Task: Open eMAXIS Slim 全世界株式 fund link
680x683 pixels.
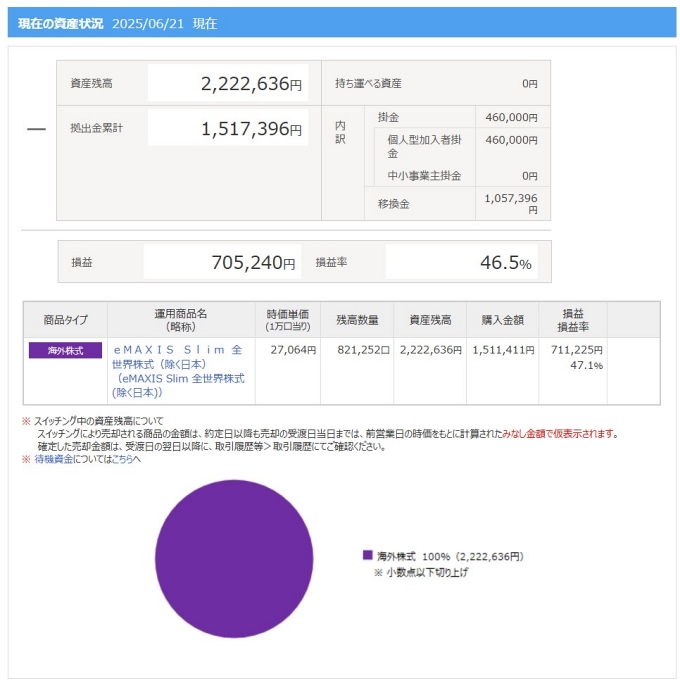Action: (x=179, y=371)
